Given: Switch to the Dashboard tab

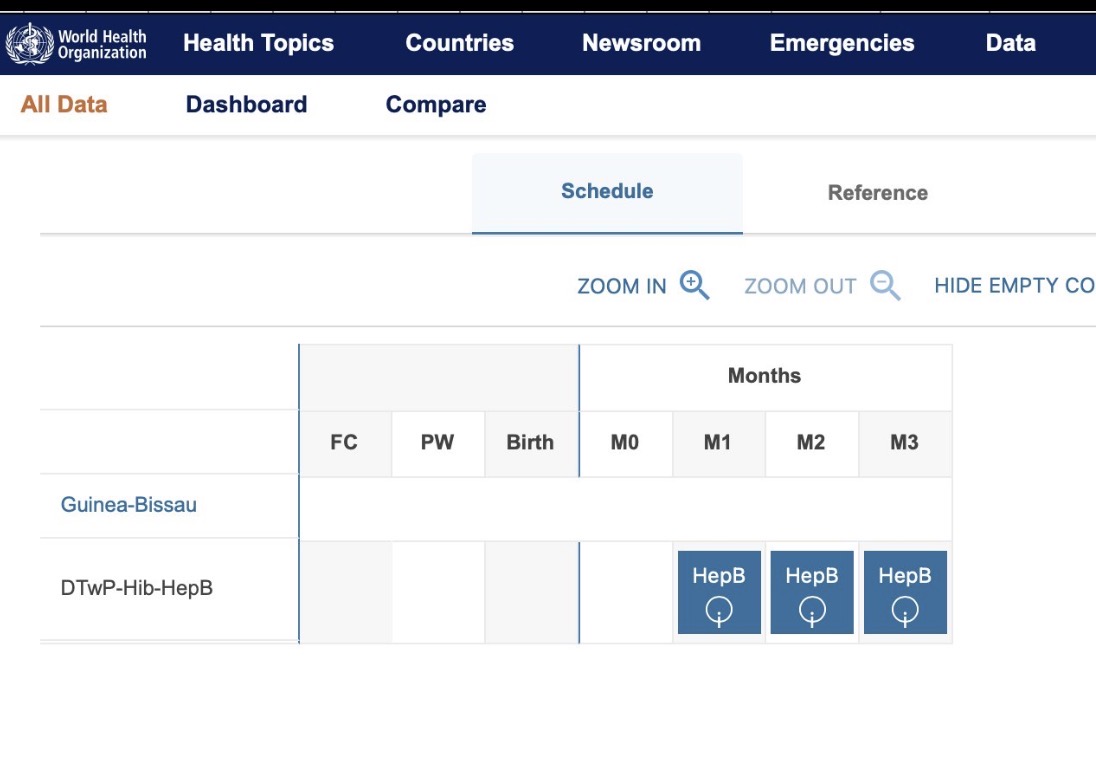Looking at the screenshot, I should point(246,104).
